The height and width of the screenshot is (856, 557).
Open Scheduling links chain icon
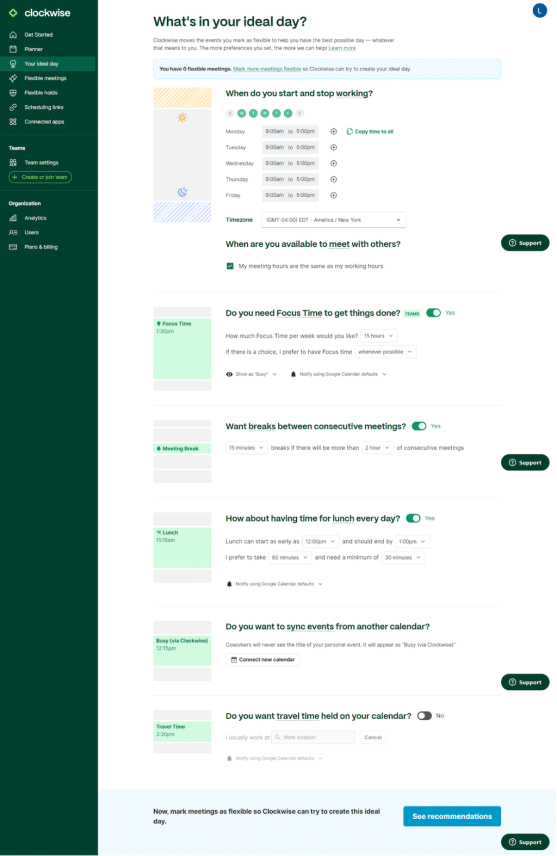13,107
